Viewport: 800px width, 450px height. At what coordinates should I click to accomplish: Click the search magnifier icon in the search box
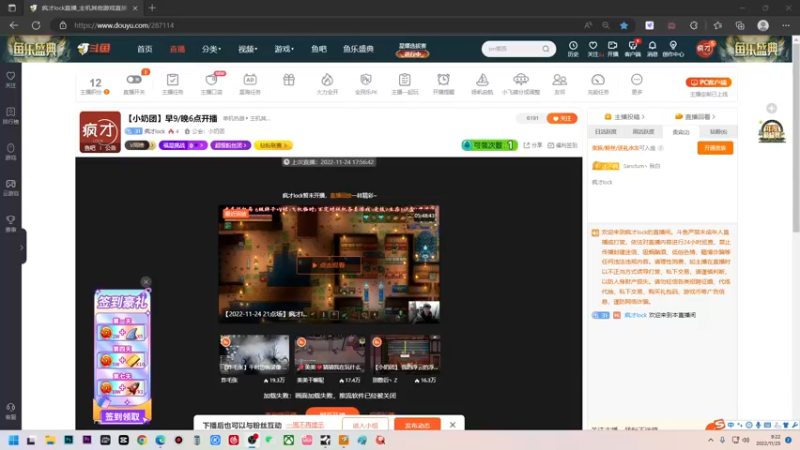pyautogui.click(x=546, y=49)
